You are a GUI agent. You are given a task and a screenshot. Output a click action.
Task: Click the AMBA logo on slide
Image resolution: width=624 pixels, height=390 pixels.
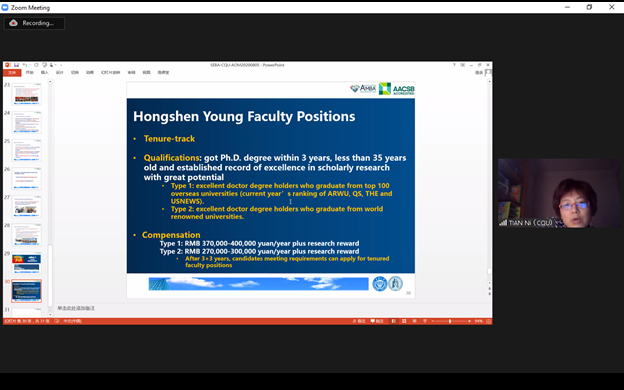point(363,88)
